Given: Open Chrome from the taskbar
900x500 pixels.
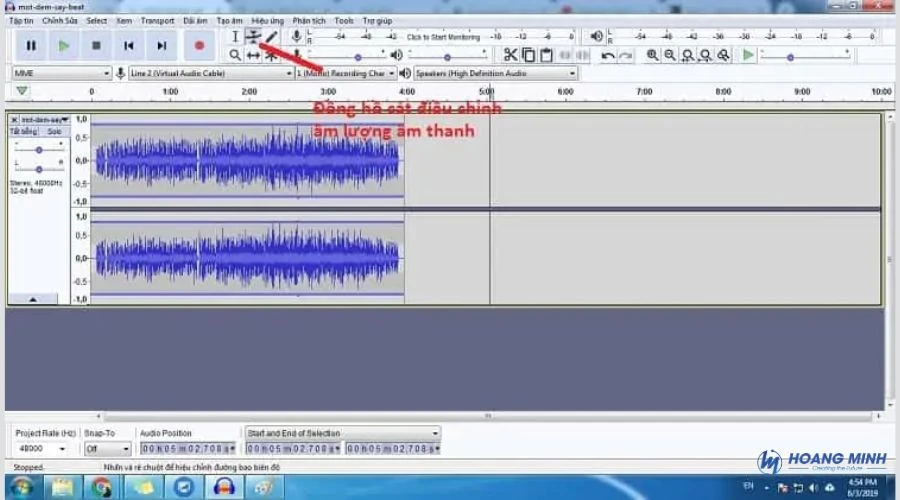Looking at the screenshot, I should (101, 487).
